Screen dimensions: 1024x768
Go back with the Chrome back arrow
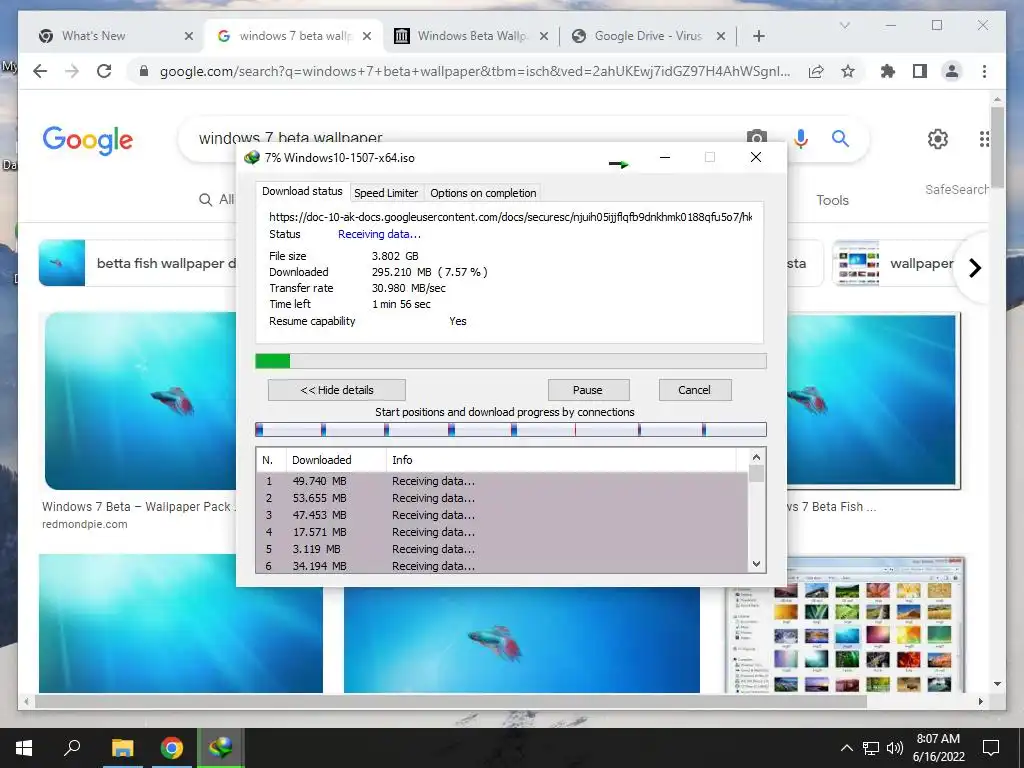(x=40, y=71)
